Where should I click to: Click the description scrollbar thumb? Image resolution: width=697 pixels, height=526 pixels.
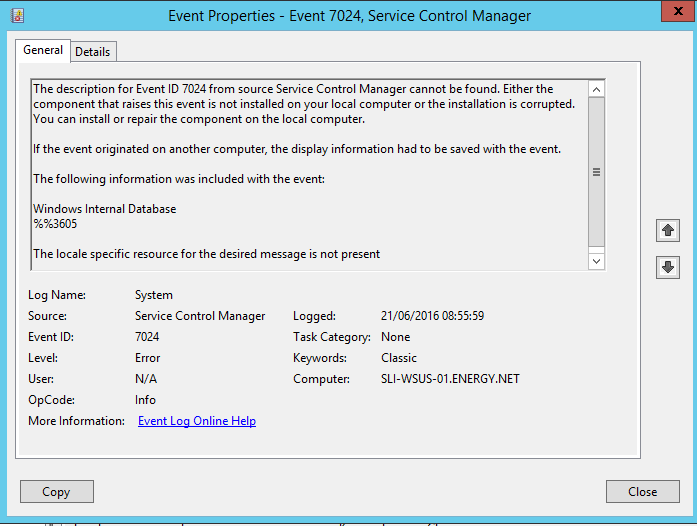pos(596,172)
